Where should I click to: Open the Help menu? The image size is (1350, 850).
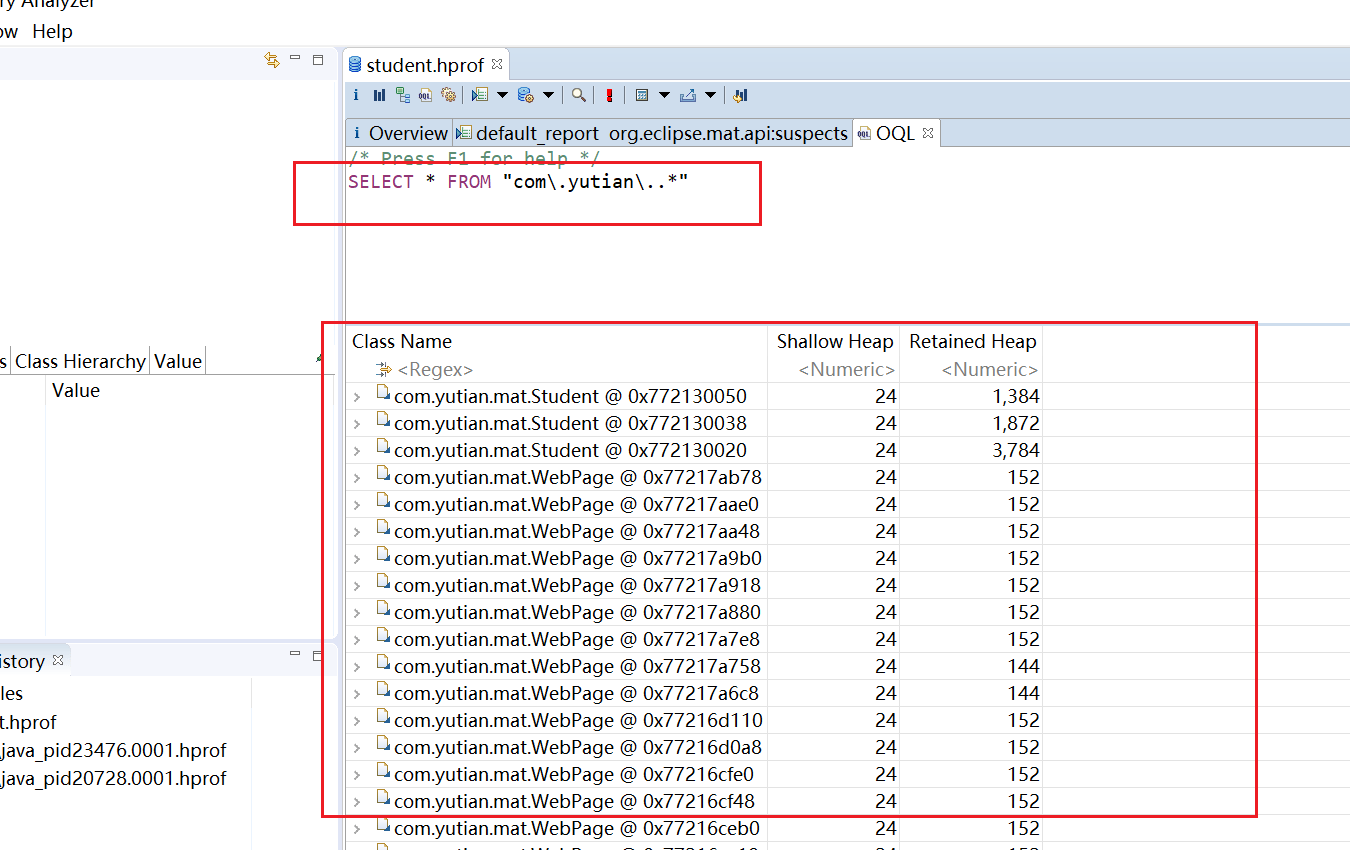(52, 31)
